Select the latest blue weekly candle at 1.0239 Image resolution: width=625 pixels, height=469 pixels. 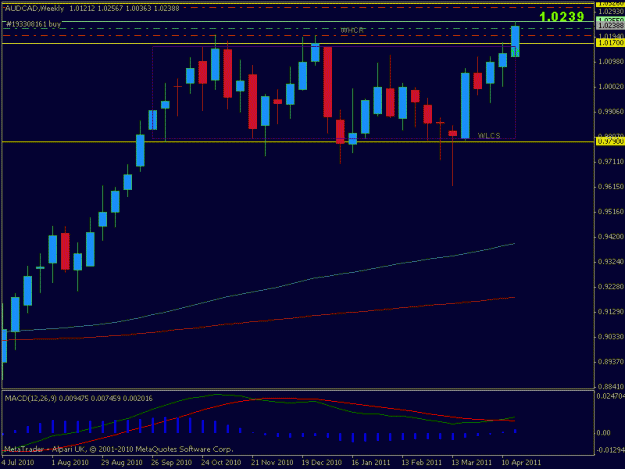click(x=515, y=41)
